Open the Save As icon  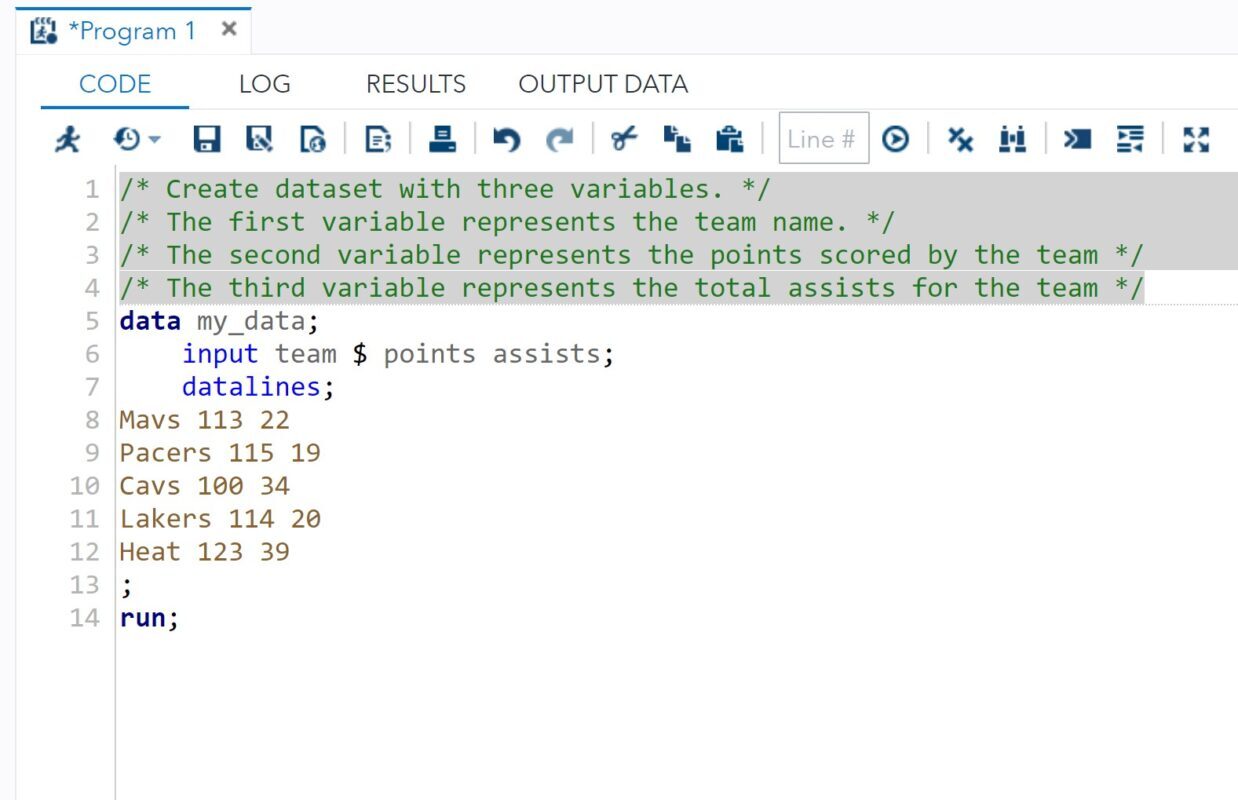point(259,140)
